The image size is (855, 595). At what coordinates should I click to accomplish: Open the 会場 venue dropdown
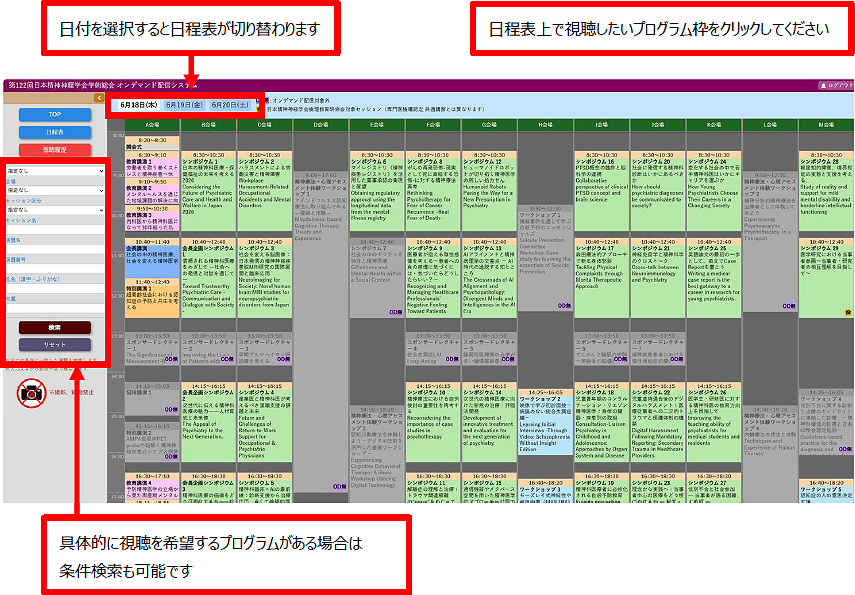pos(55,190)
